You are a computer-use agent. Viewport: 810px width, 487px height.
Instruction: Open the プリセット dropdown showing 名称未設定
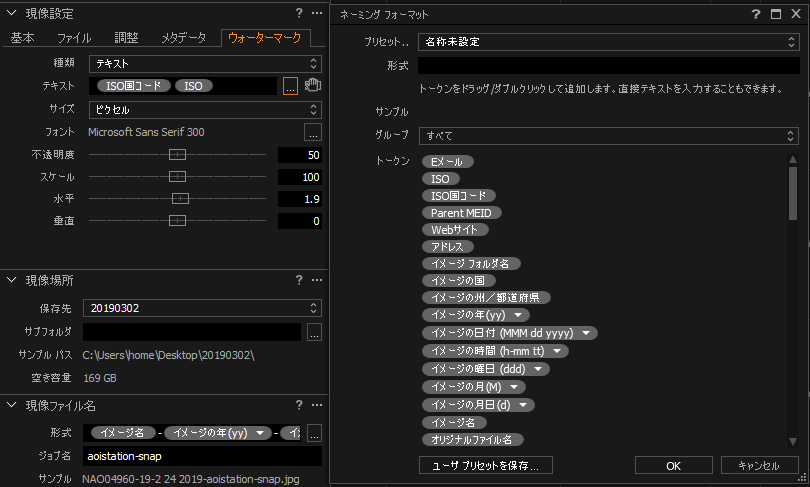(x=609, y=42)
